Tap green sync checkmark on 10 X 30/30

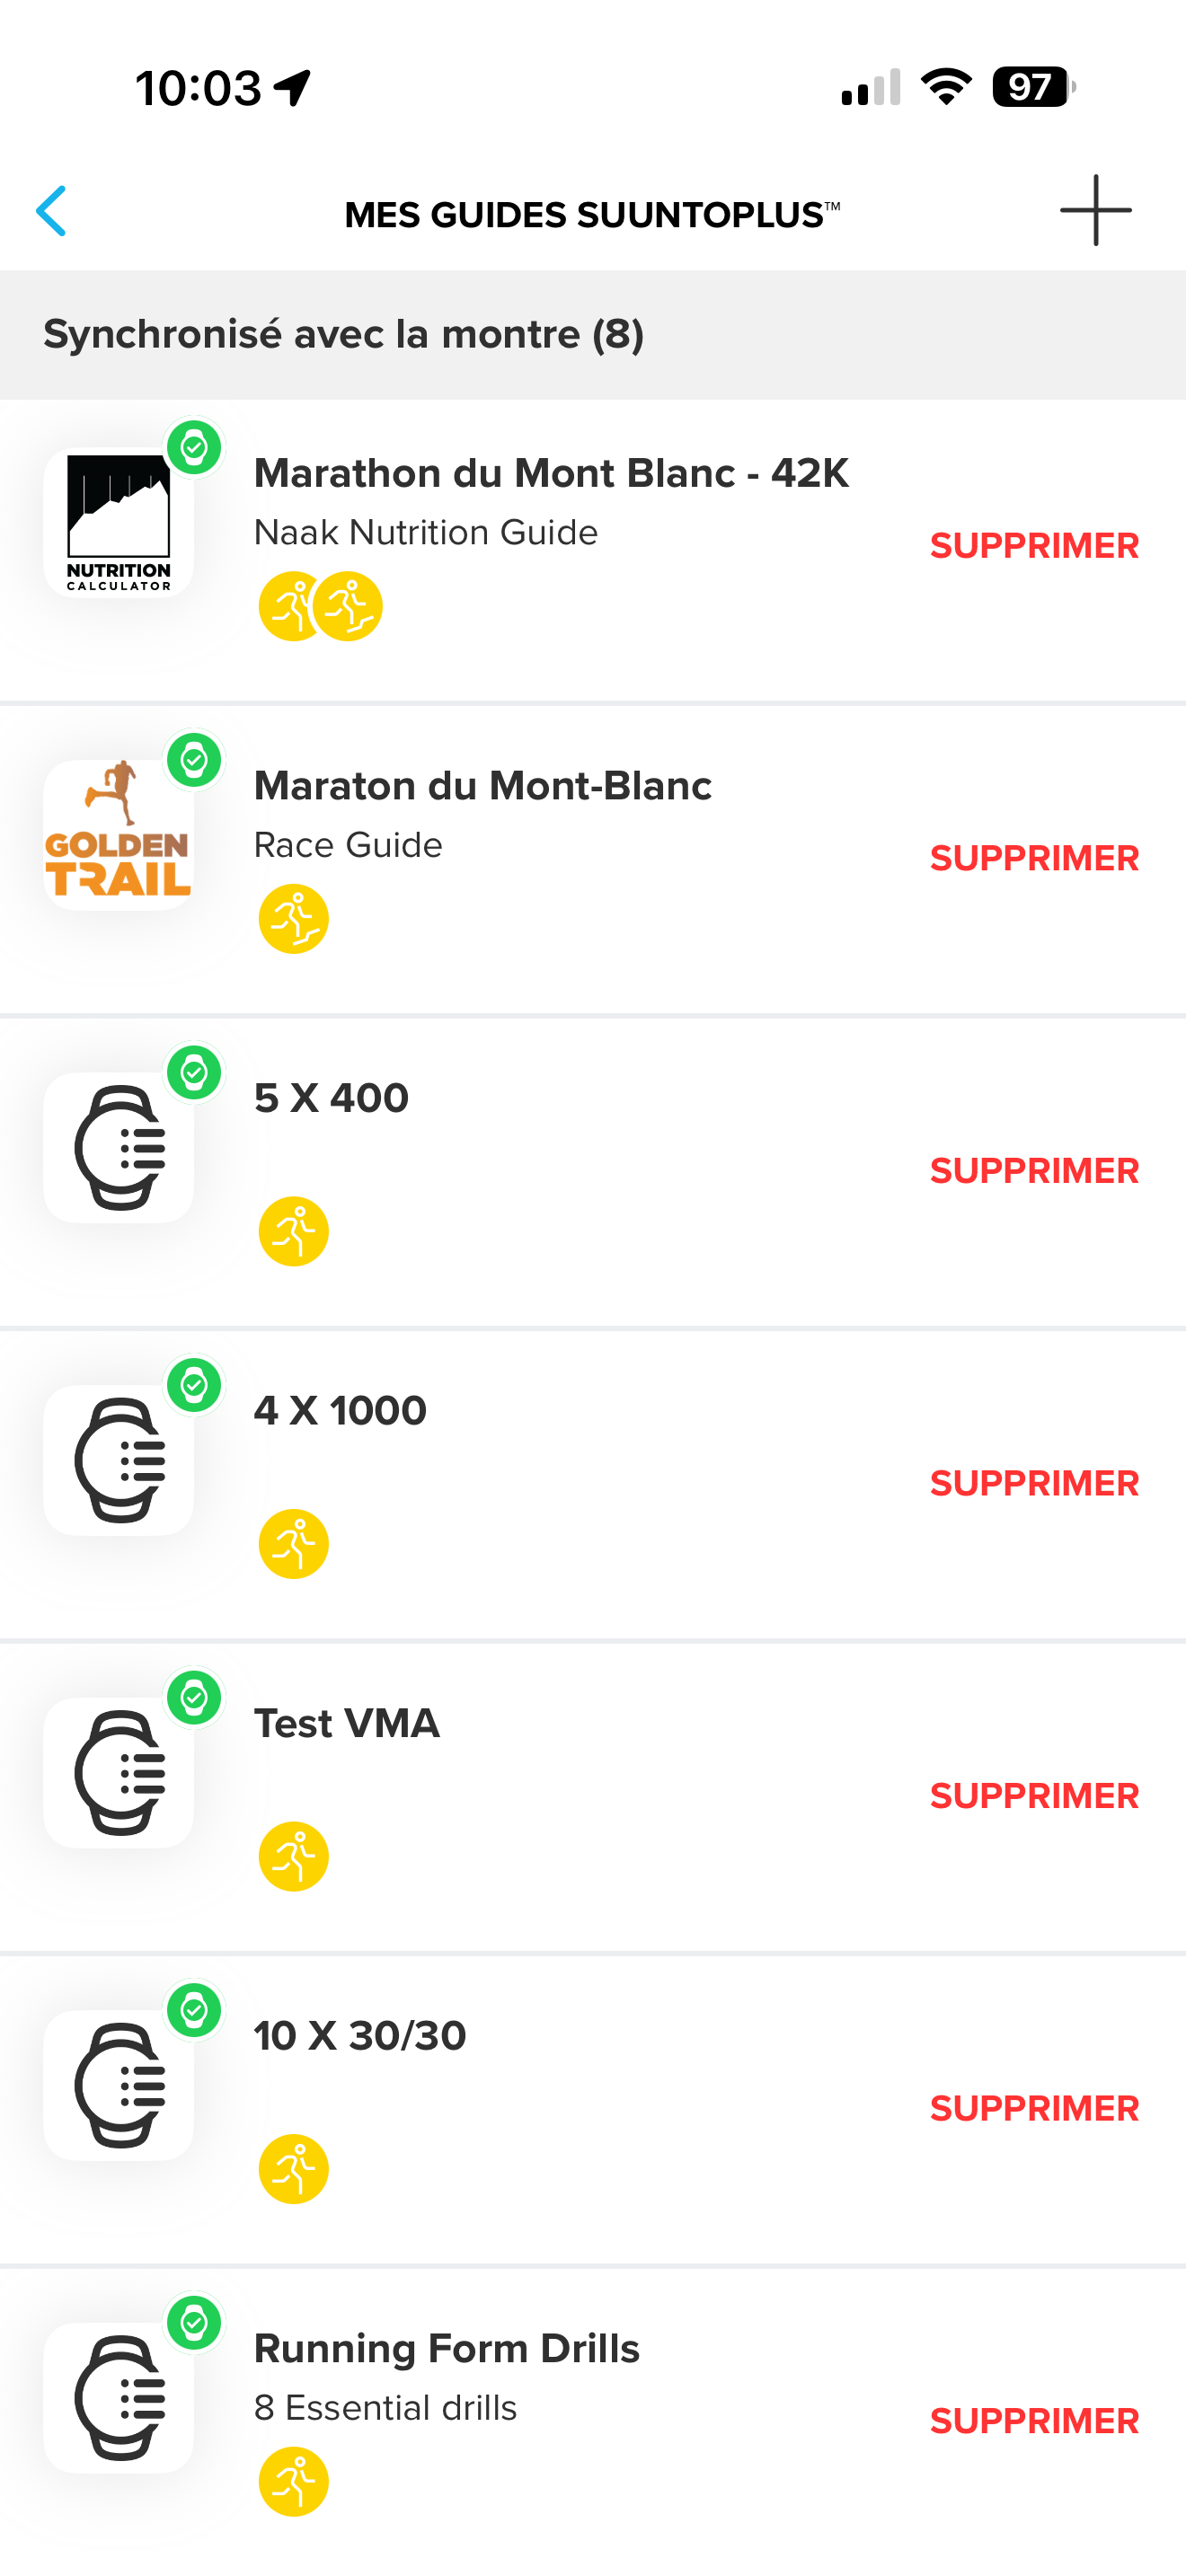tap(194, 2010)
